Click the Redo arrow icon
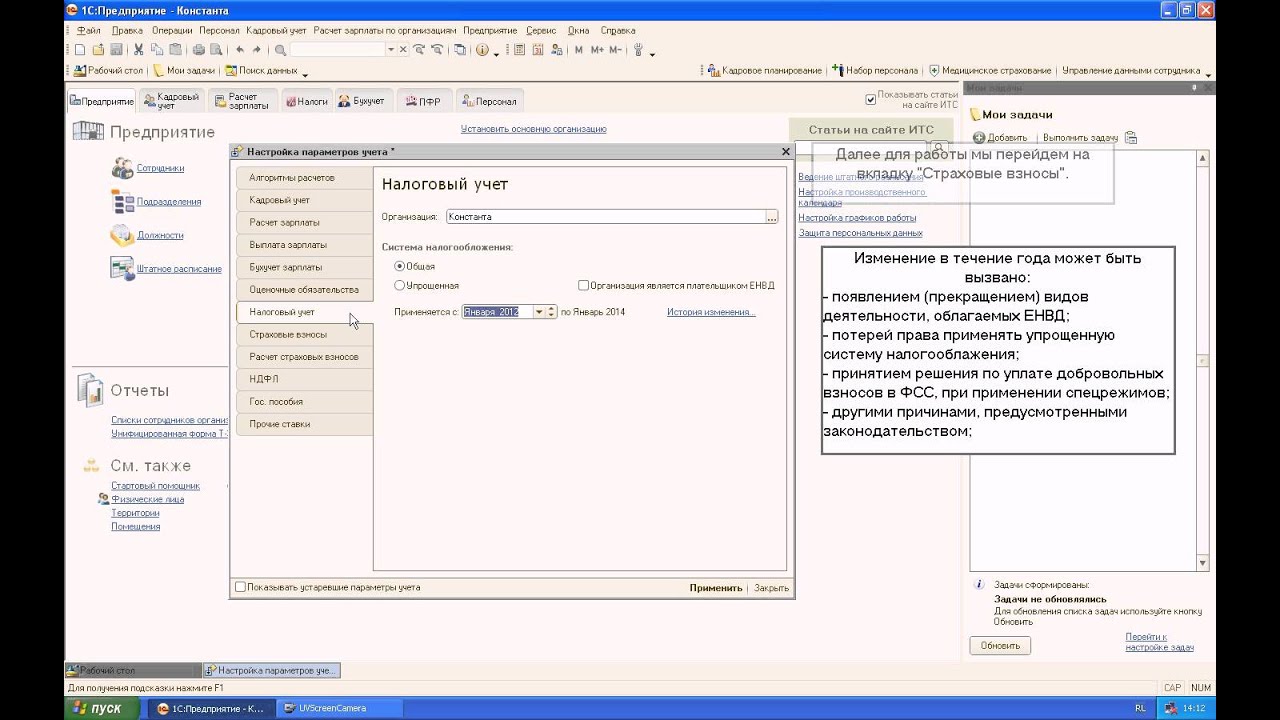1280x720 pixels. 257,50
